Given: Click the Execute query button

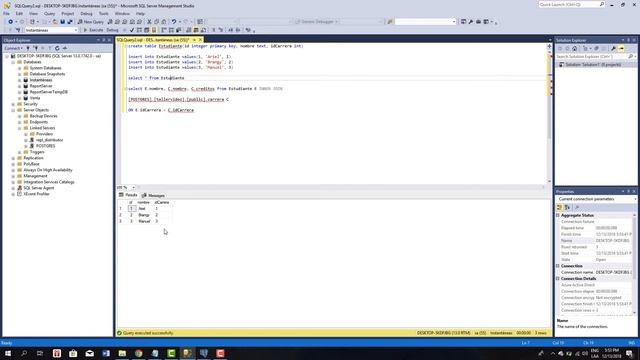Looking at the screenshot, I should (x=93, y=30).
